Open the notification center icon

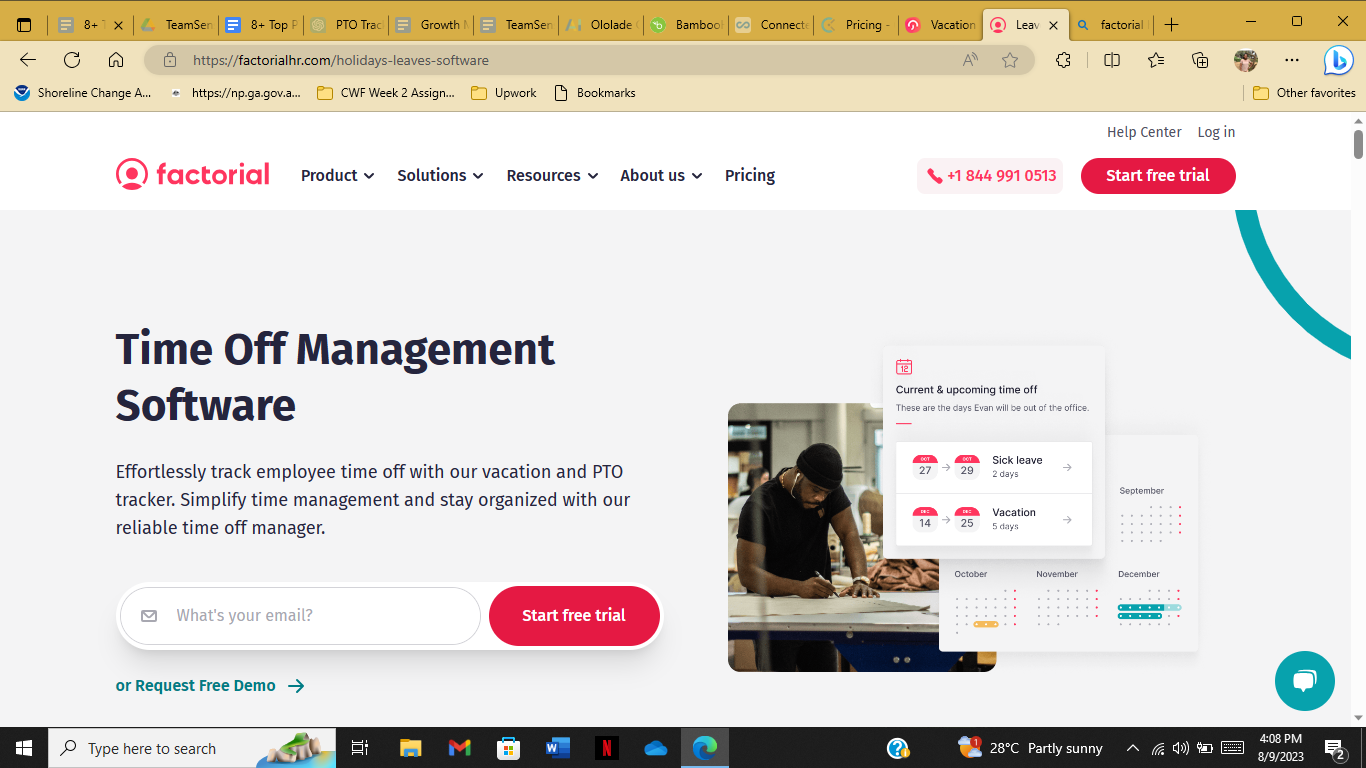[1335, 748]
